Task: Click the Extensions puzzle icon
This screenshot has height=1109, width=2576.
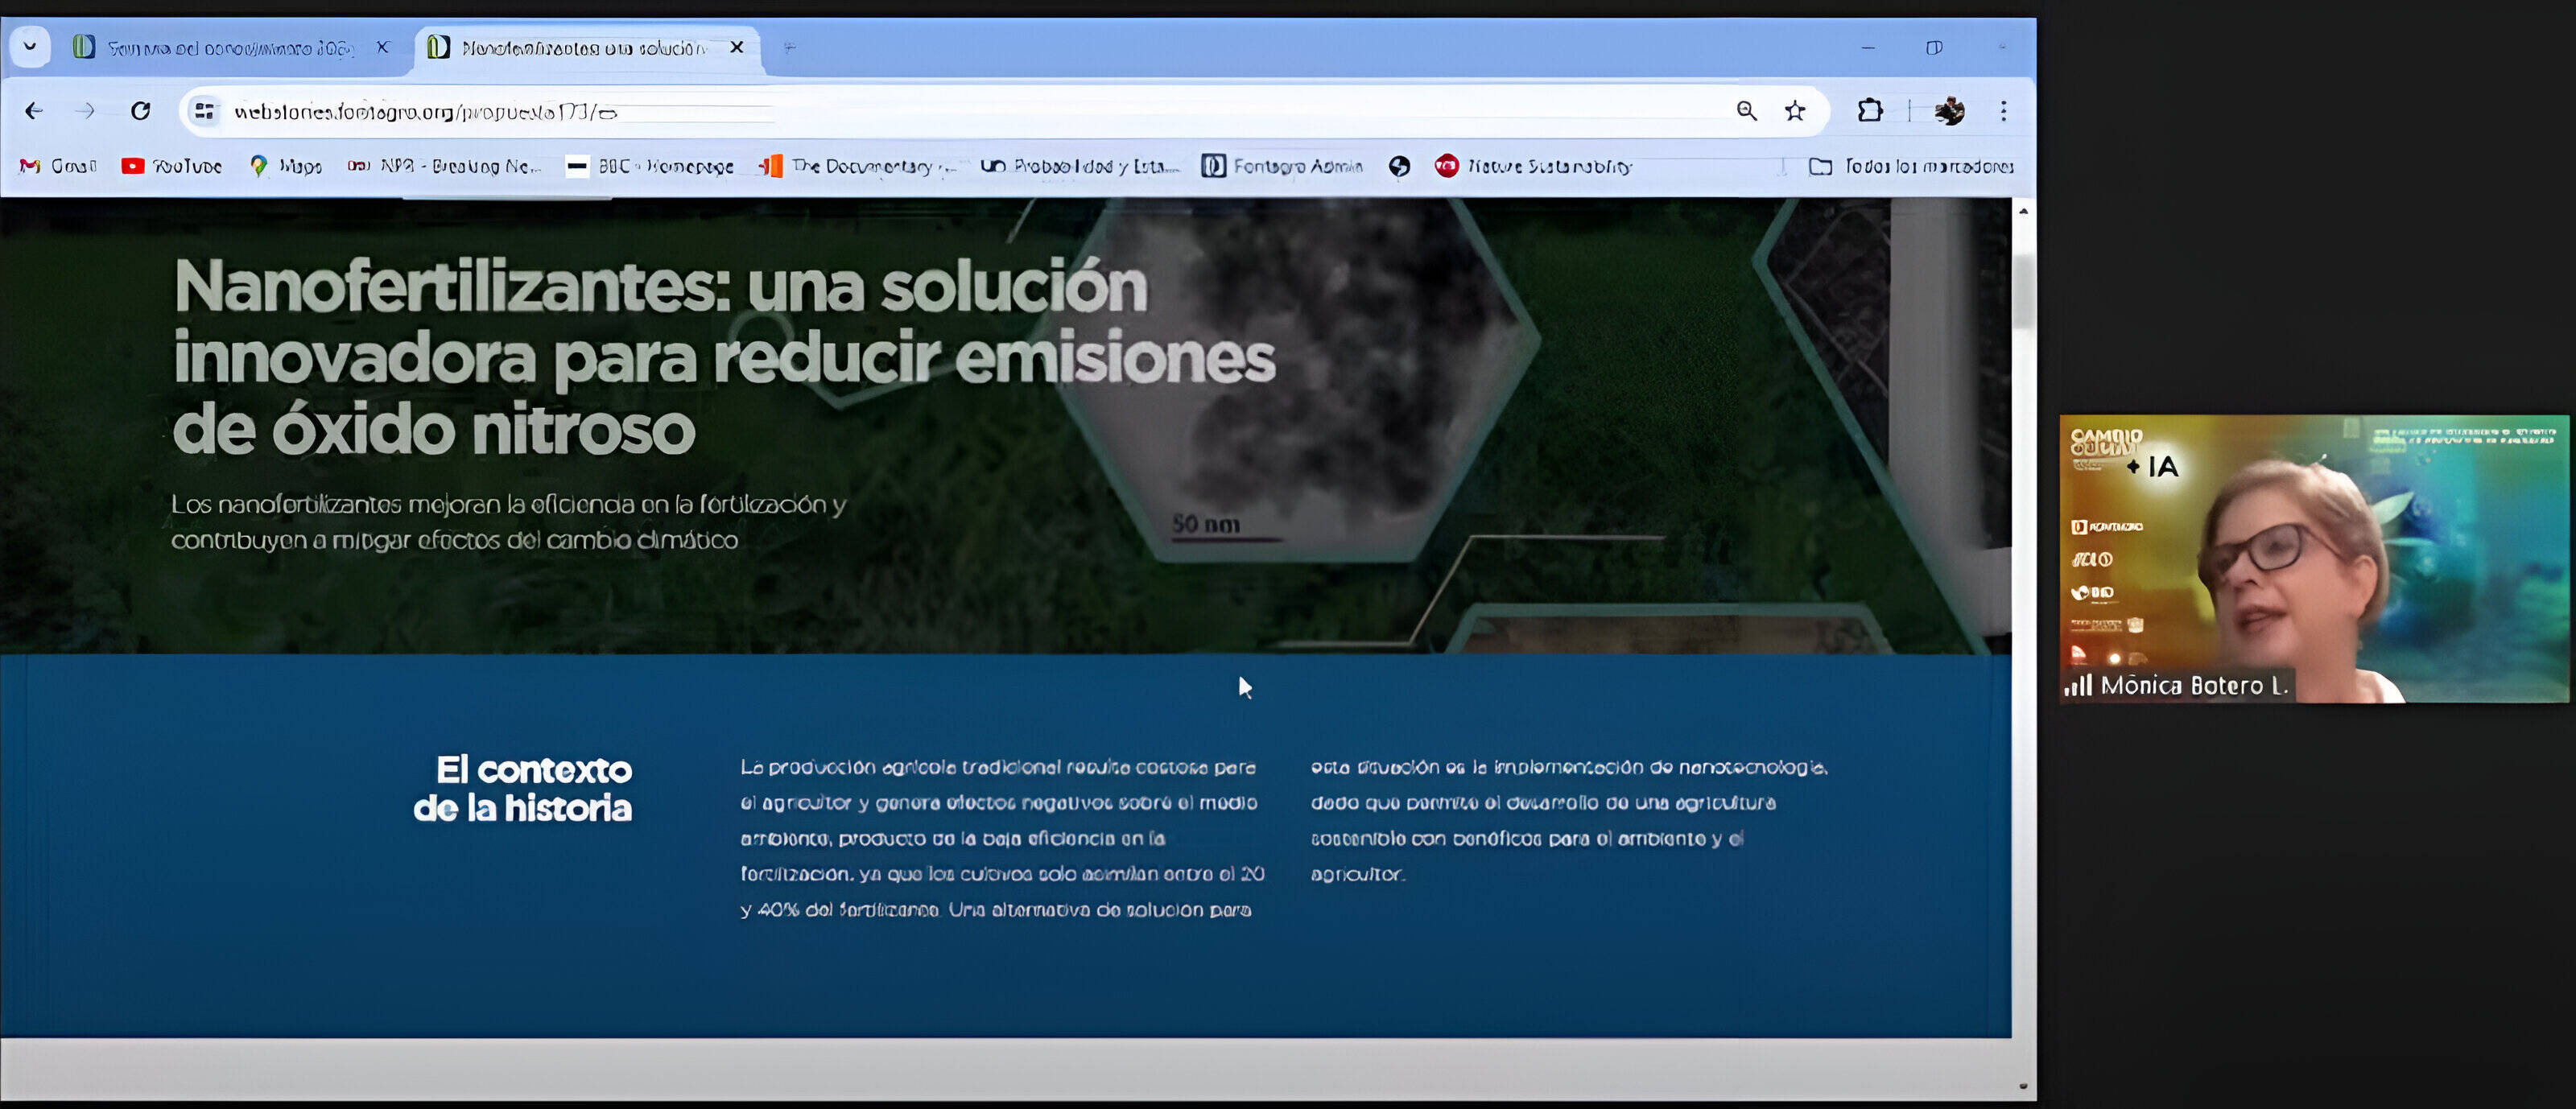Action: [1869, 111]
